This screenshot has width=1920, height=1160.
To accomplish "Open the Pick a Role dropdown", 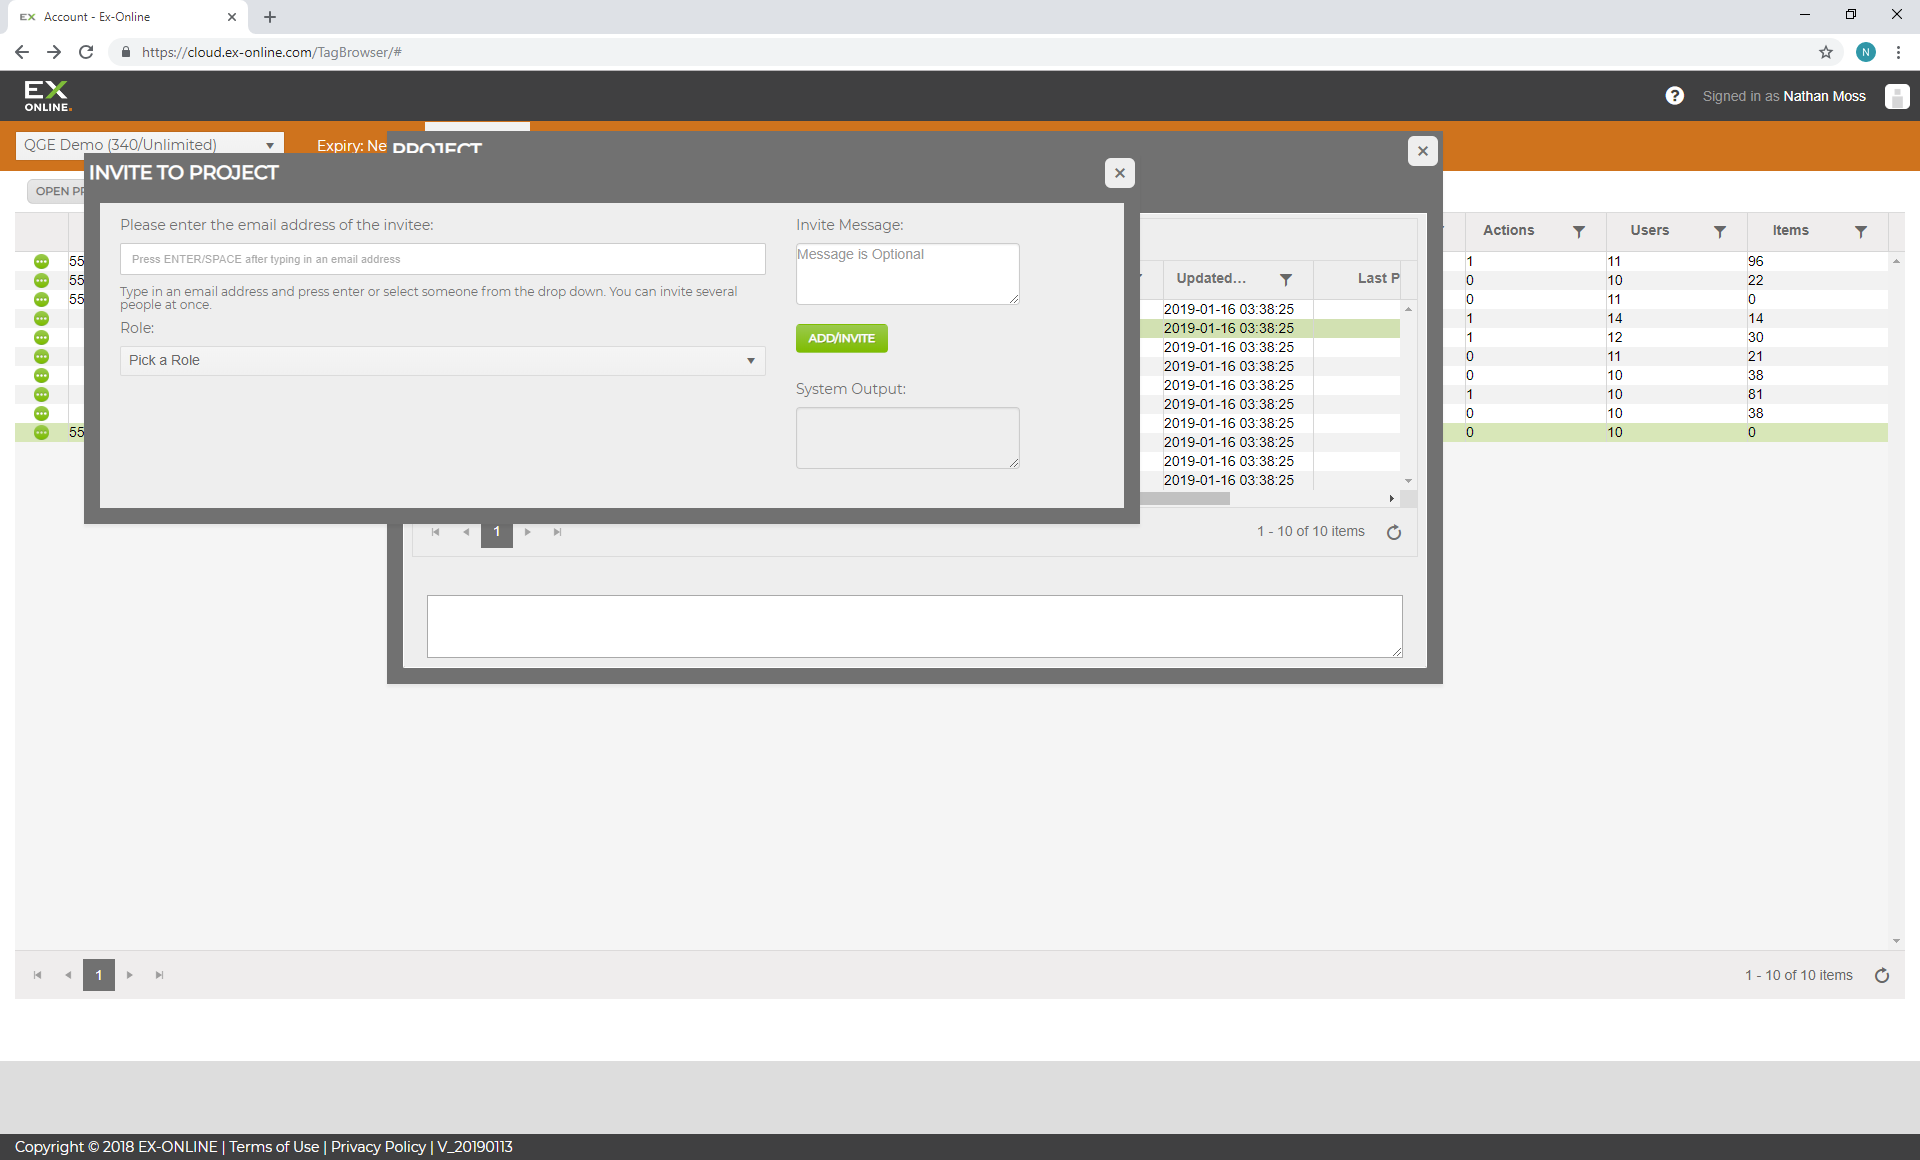I will tap(442, 360).
